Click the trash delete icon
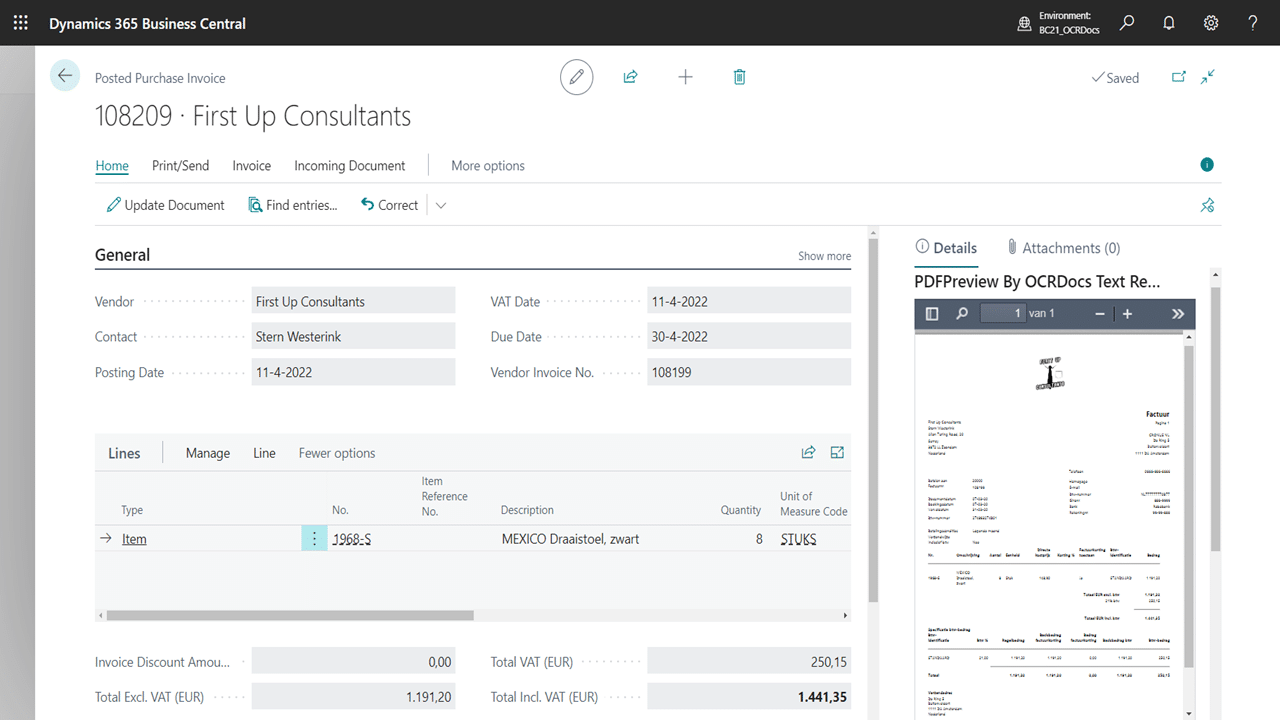Image resolution: width=1280 pixels, height=720 pixels. 739,77
